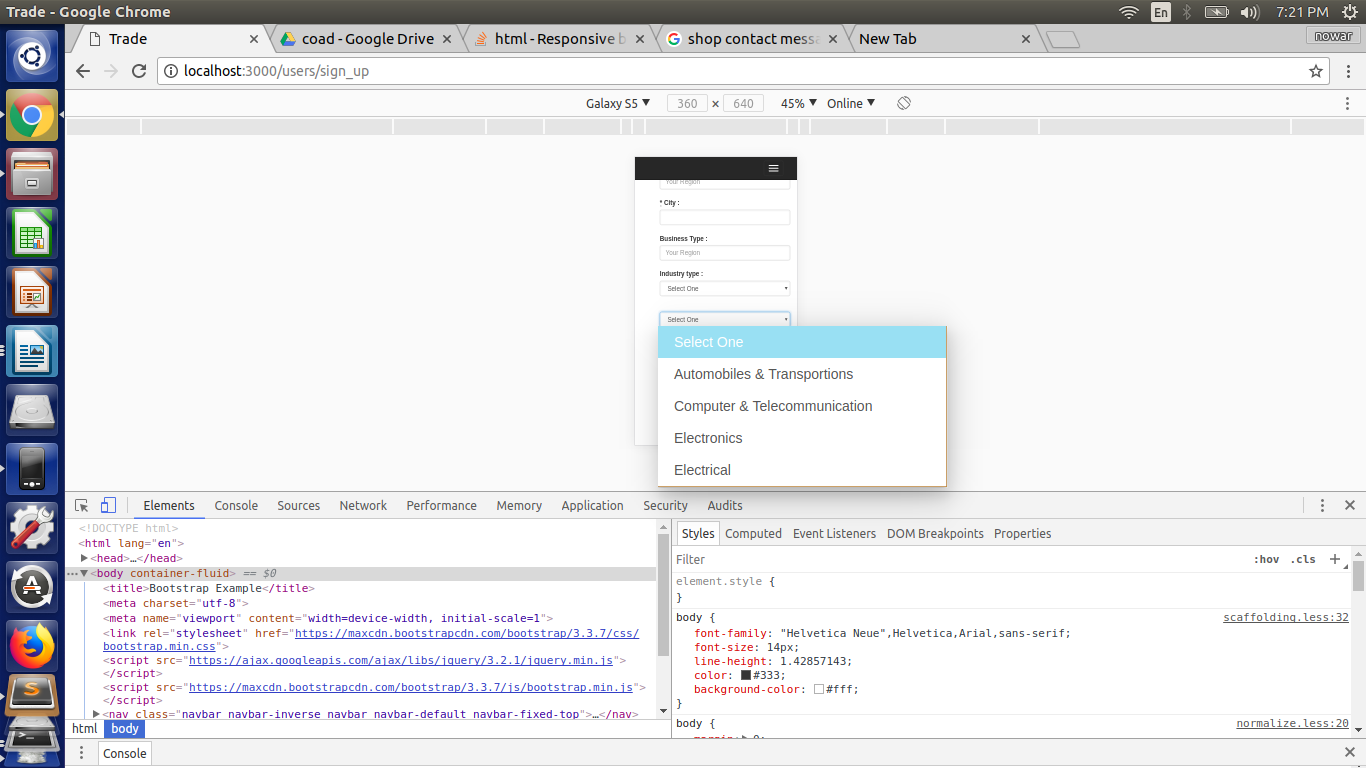The width and height of the screenshot is (1366, 768).
Task: Go back to the previous page
Action: pyautogui.click(x=83, y=71)
